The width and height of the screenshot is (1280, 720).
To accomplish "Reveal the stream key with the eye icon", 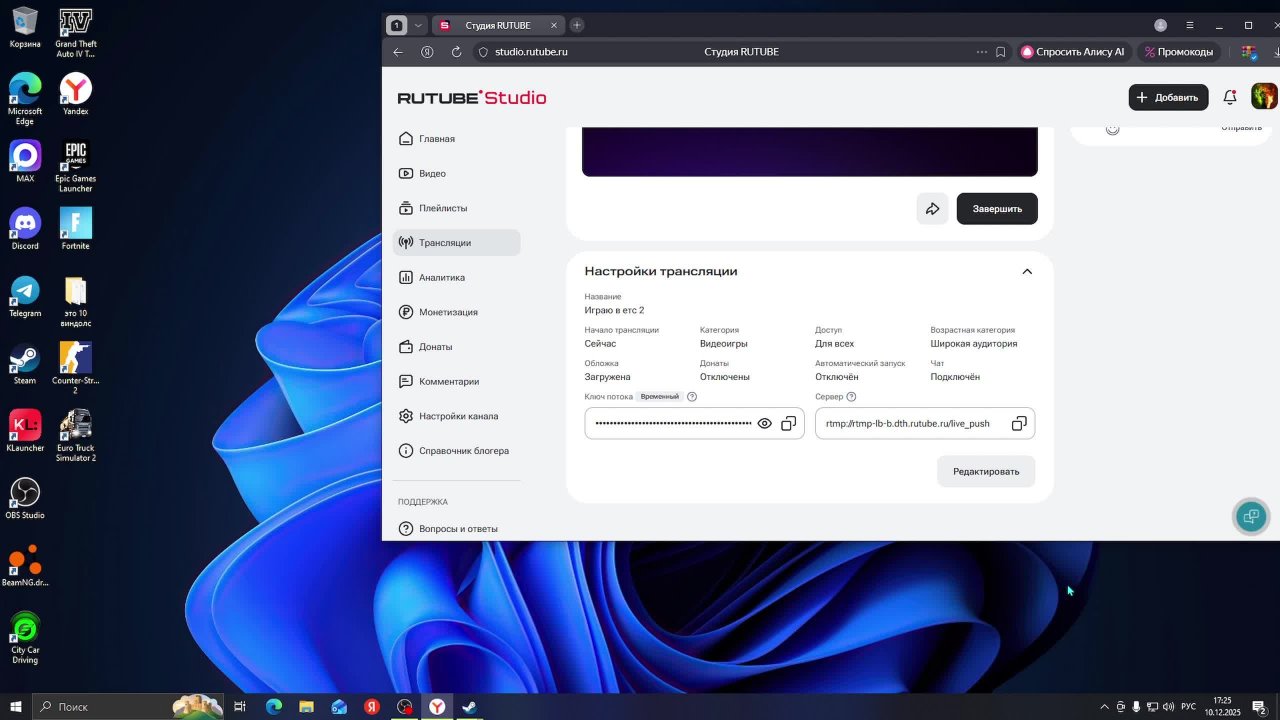I will (x=765, y=424).
